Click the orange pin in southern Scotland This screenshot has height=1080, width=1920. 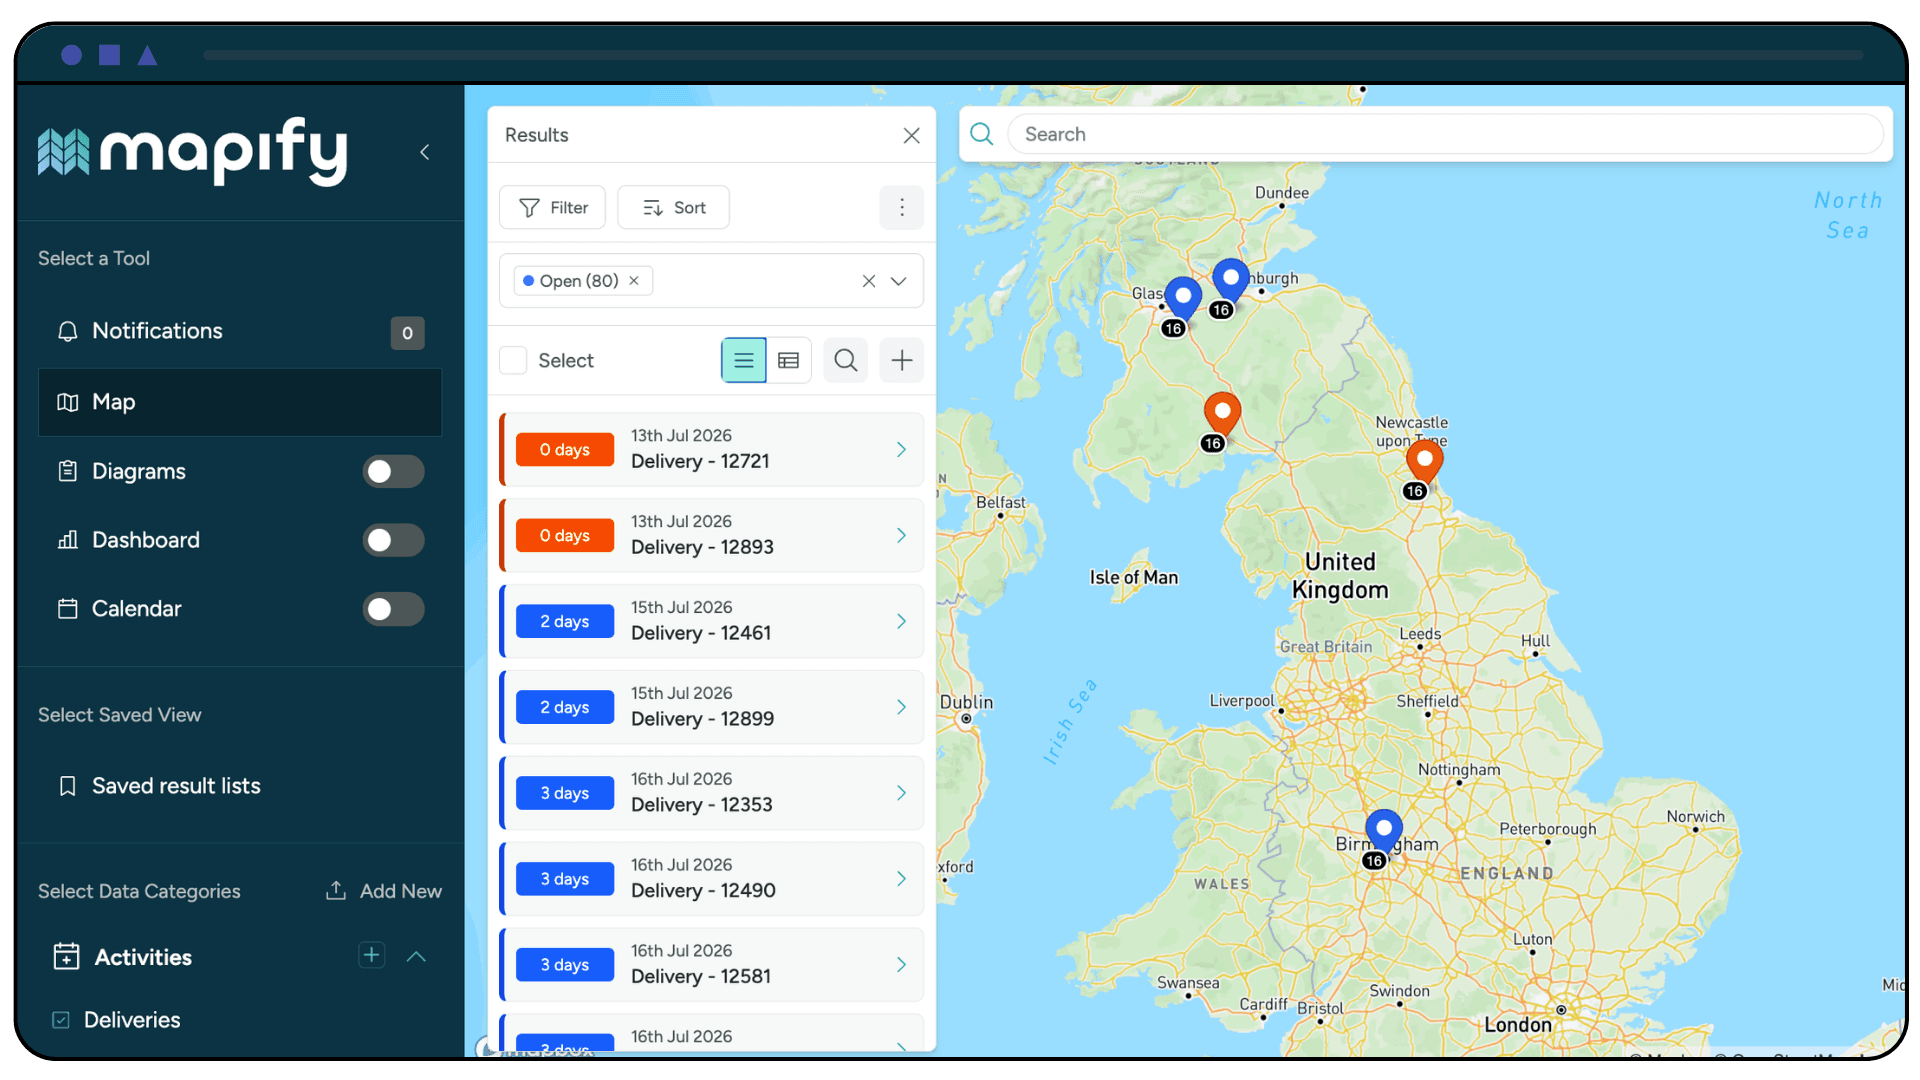click(x=1222, y=412)
